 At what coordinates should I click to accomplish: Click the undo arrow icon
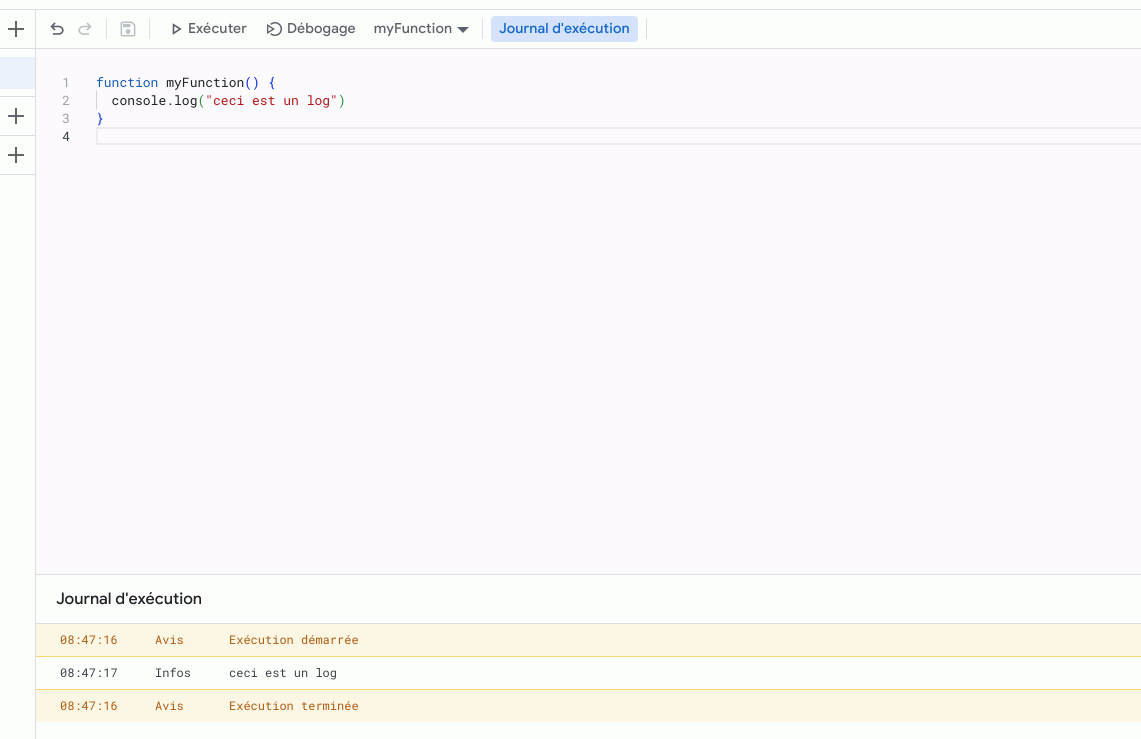point(57,29)
